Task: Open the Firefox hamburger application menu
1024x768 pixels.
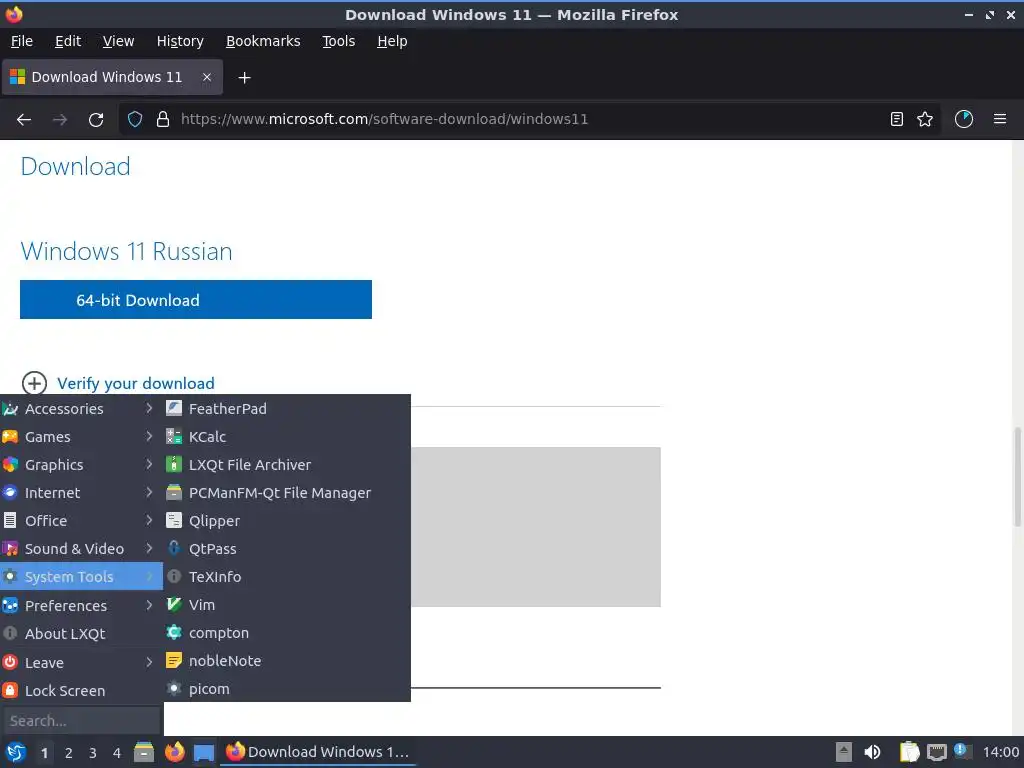Action: pos(1000,119)
